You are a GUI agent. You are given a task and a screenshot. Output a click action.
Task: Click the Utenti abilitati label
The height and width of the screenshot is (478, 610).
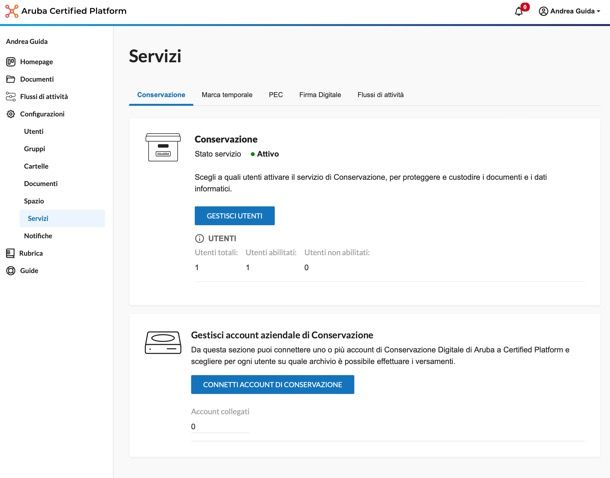[x=271, y=252]
